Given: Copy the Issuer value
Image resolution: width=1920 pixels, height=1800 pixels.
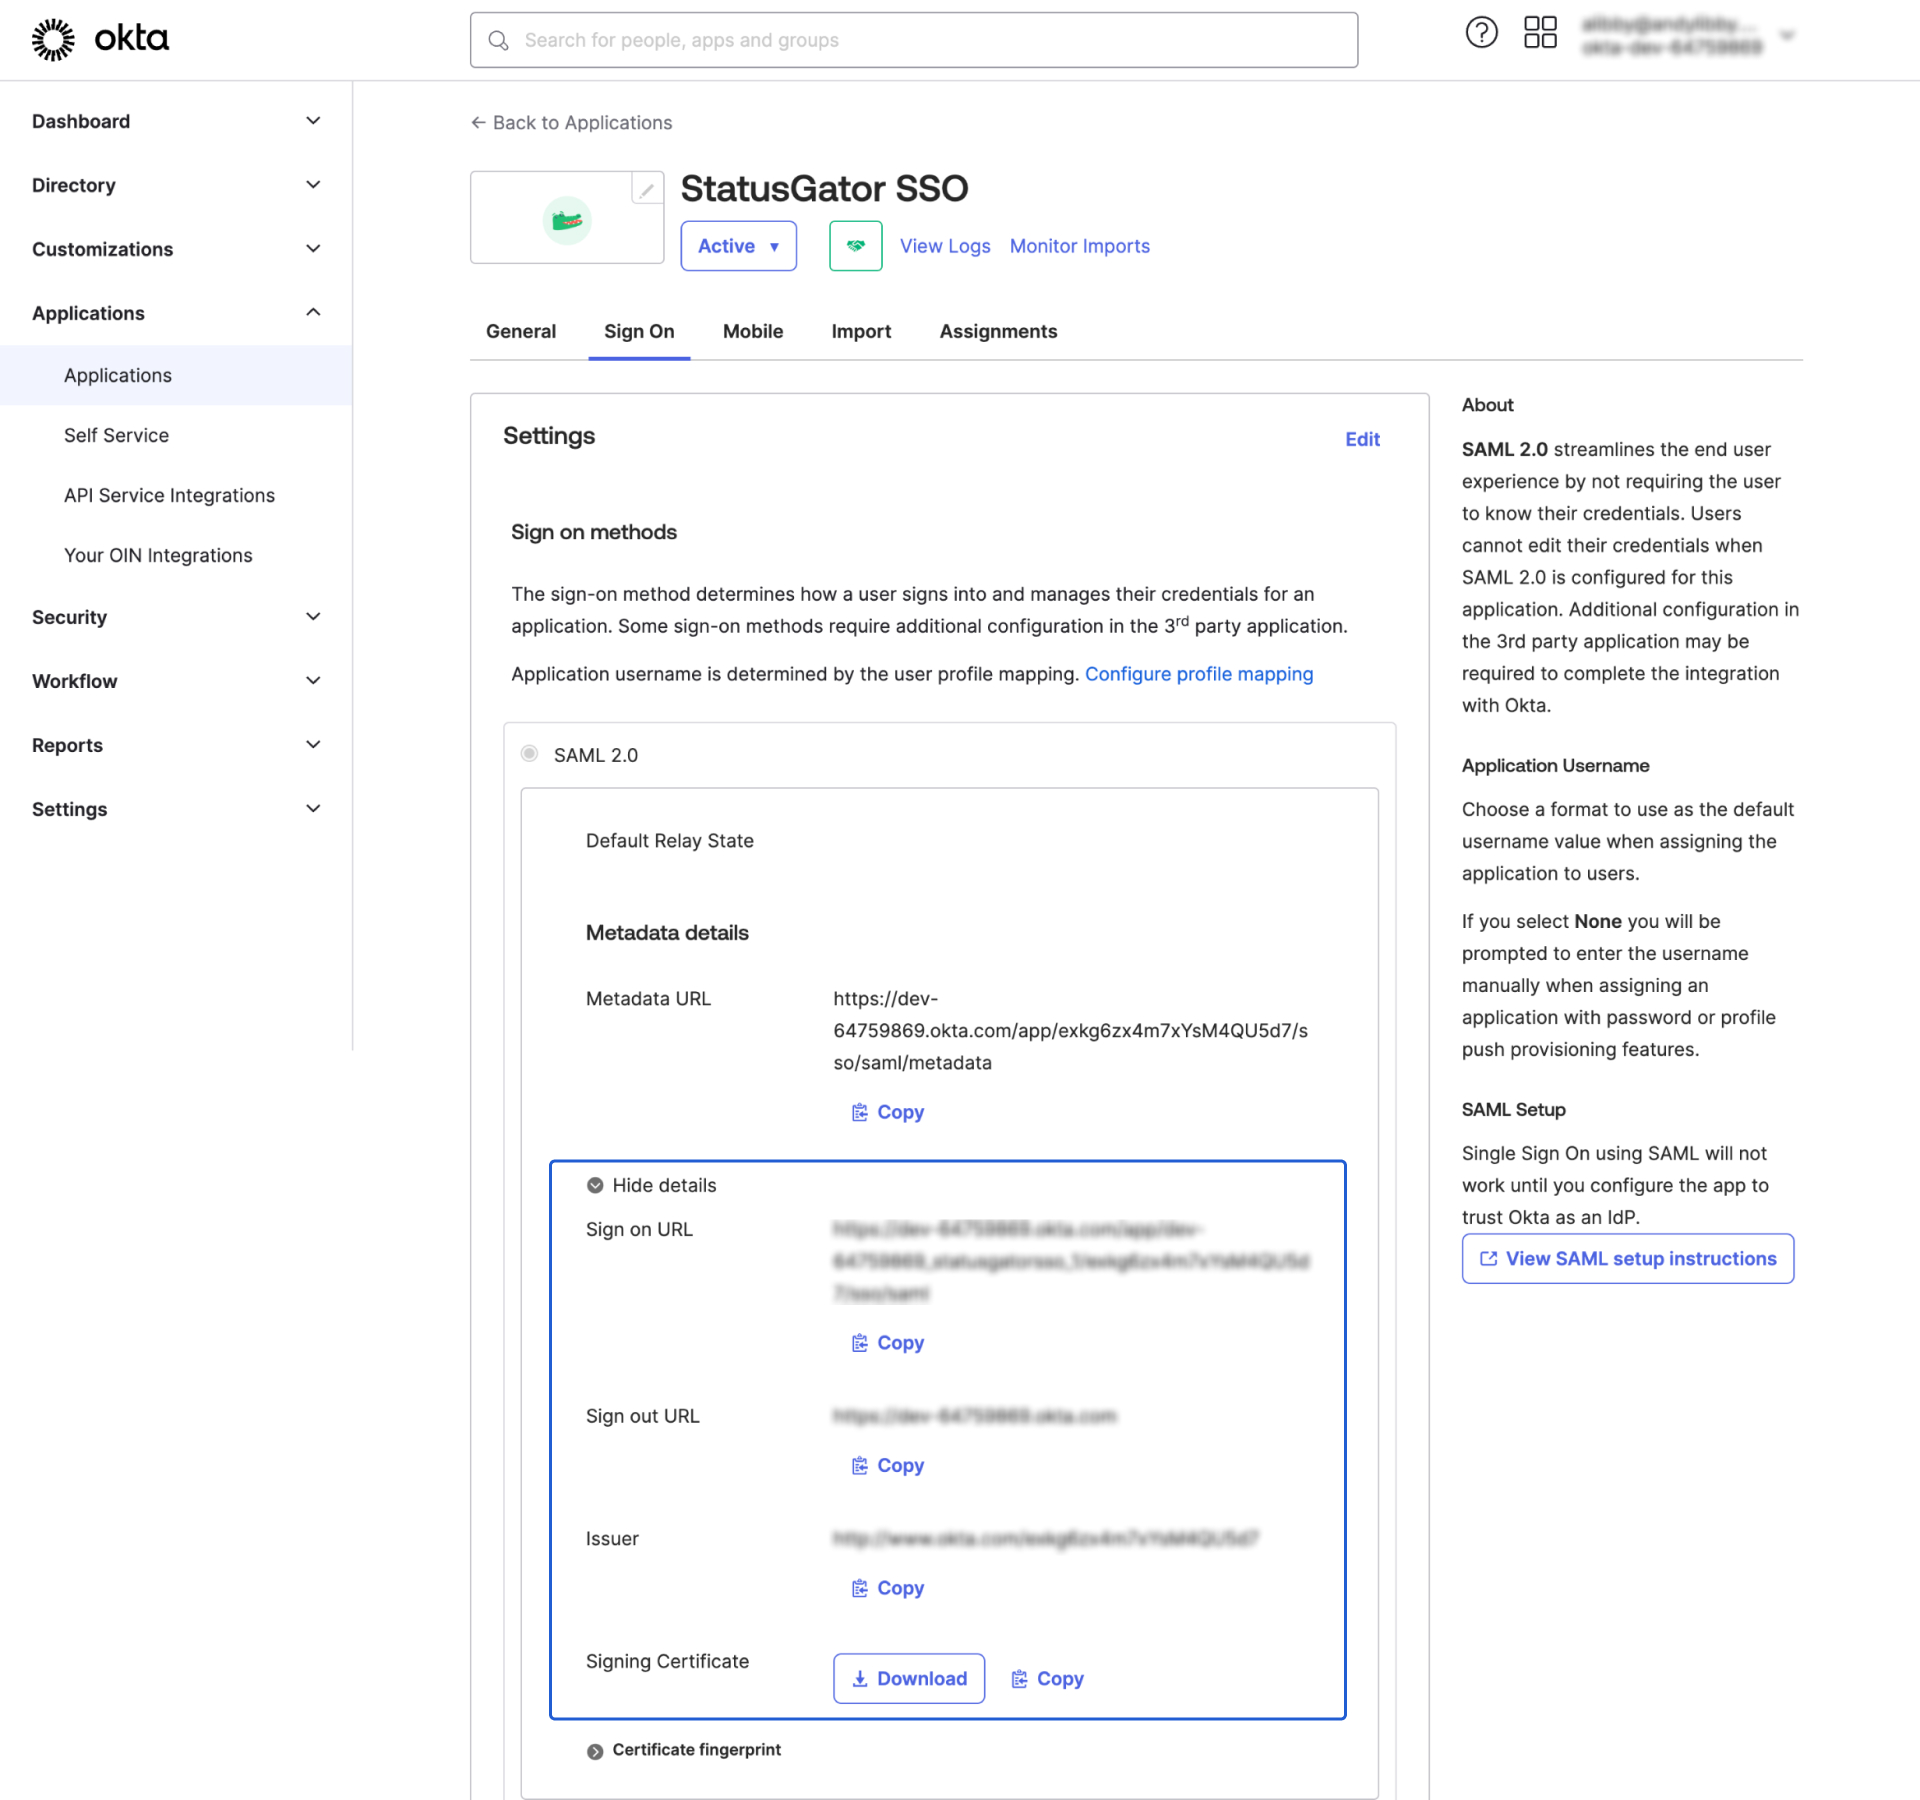Looking at the screenshot, I should [888, 1588].
